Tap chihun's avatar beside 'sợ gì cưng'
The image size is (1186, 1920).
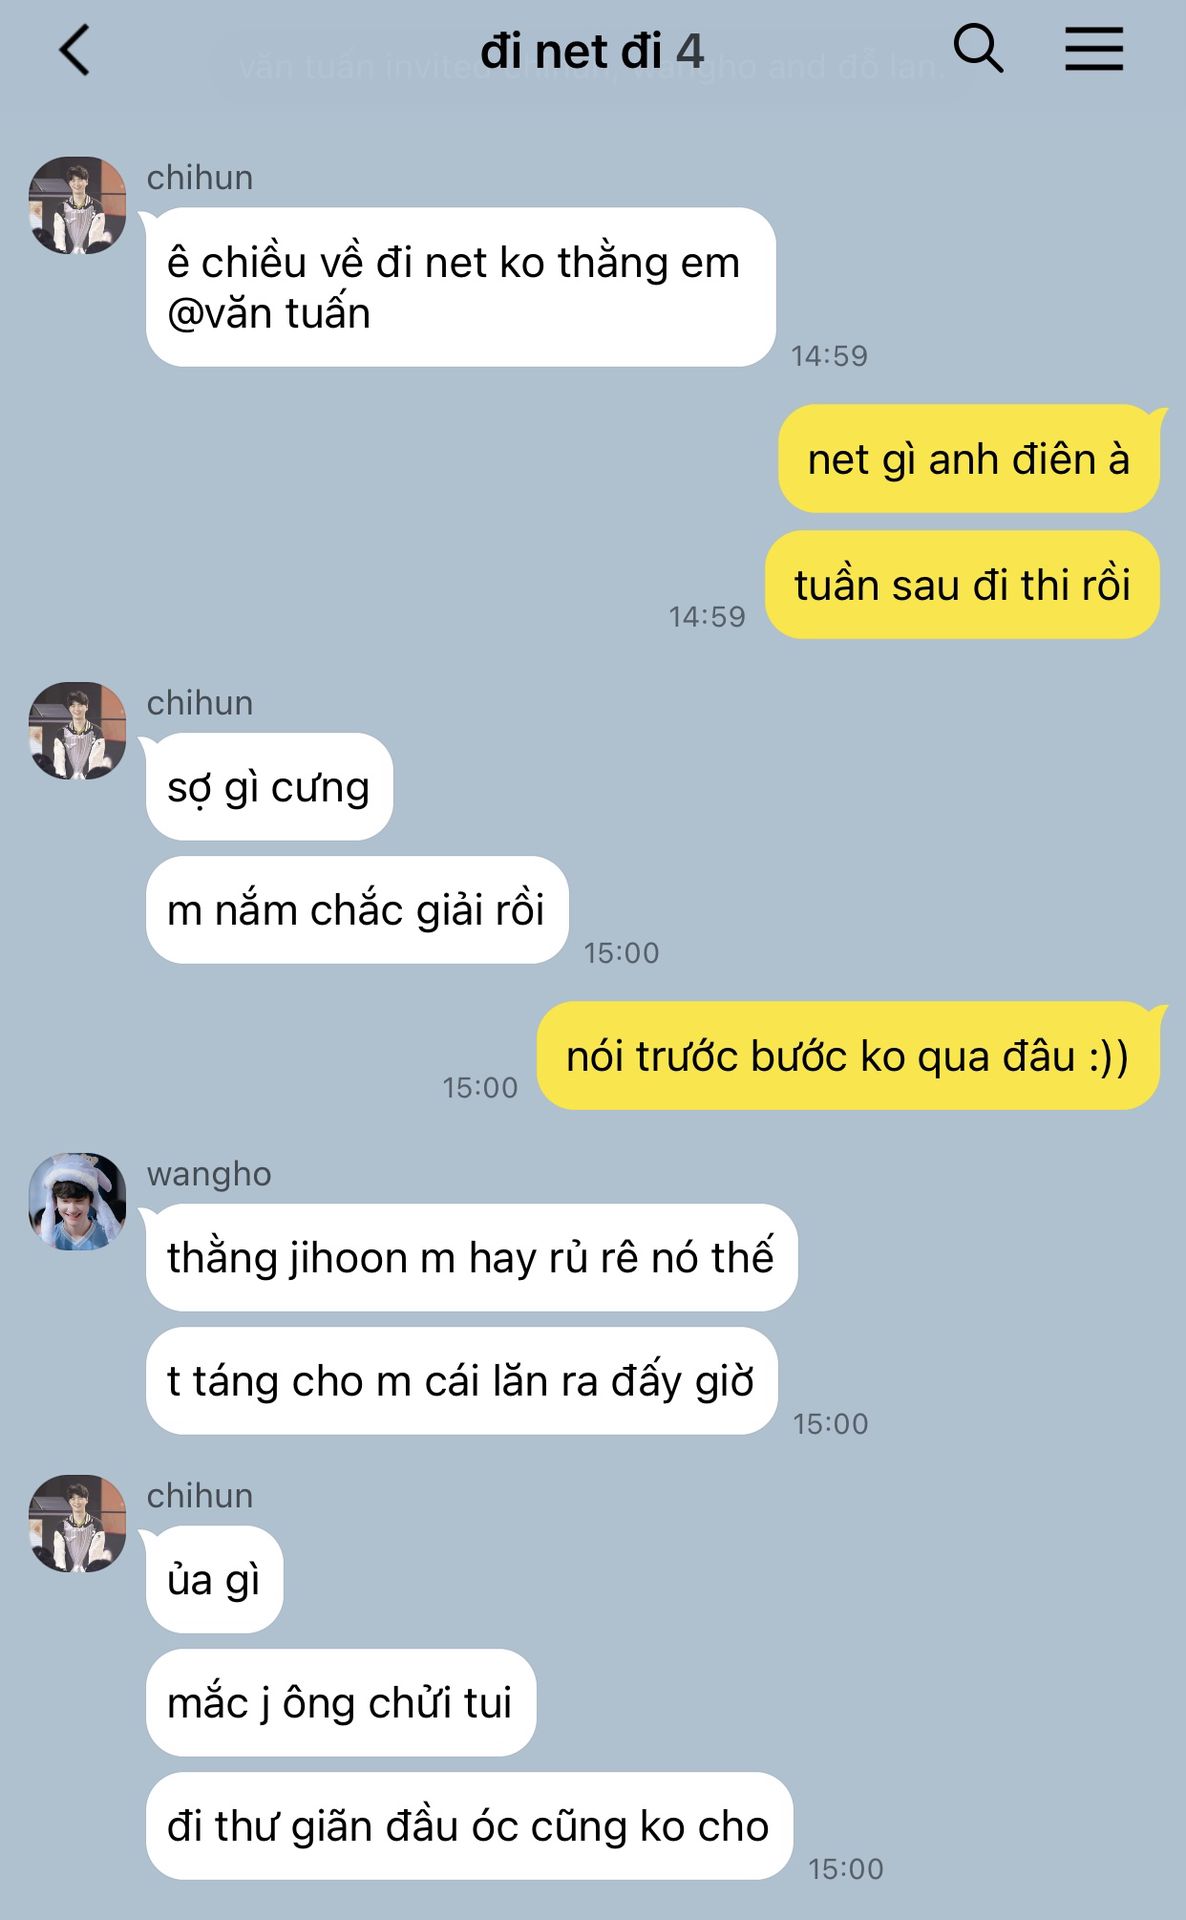pos(78,731)
